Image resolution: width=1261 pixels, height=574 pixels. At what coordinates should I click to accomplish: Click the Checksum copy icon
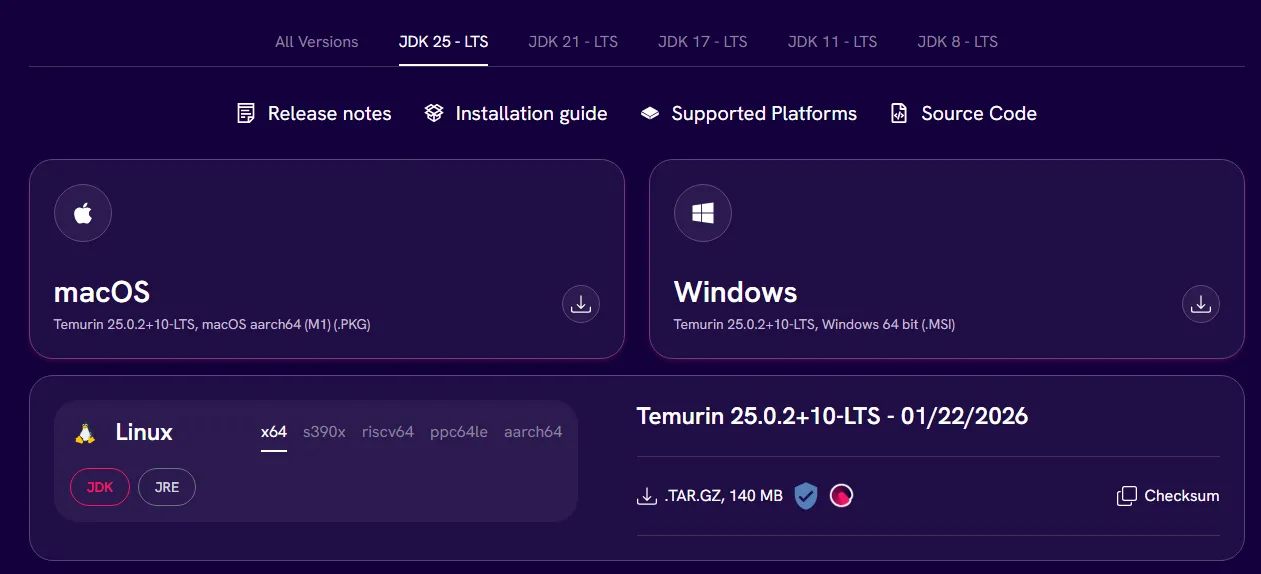coord(1127,496)
